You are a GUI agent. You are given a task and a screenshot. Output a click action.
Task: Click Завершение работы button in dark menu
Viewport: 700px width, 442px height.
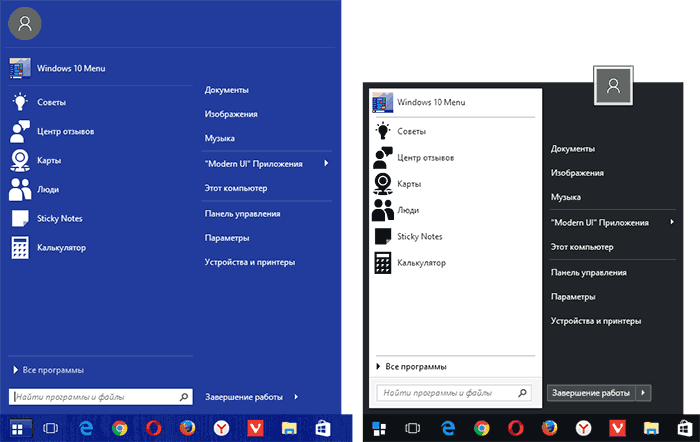(591, 393)
